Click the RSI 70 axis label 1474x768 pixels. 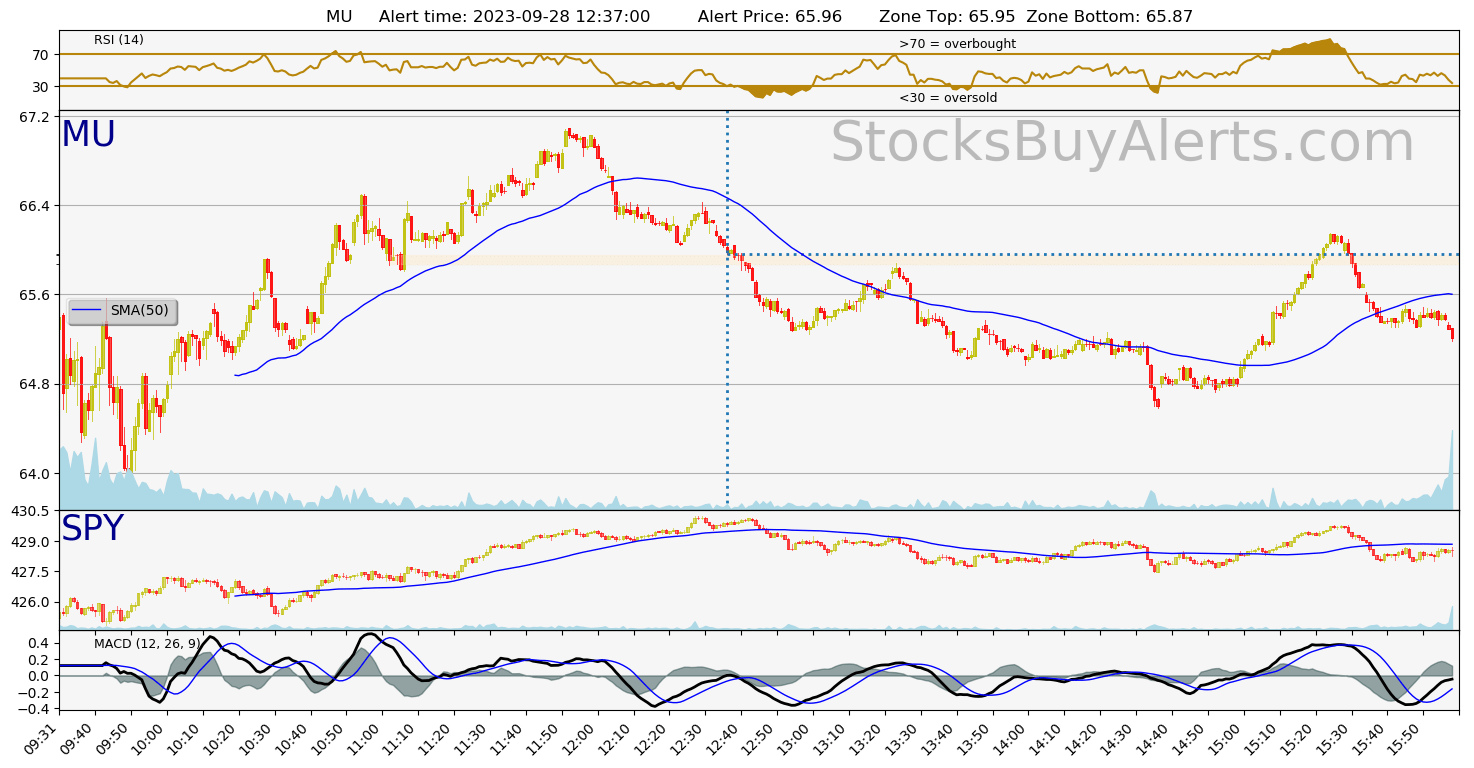(41, 54)
